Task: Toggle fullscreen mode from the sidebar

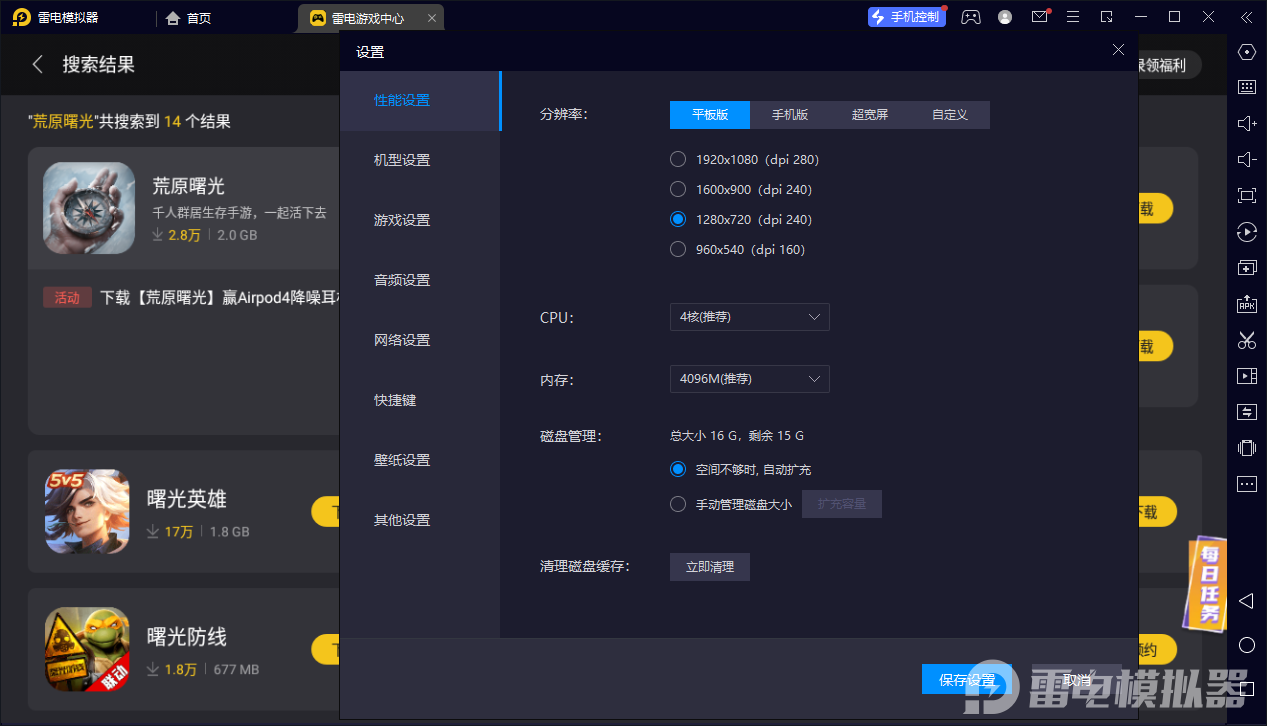Action: [1246, 195]
